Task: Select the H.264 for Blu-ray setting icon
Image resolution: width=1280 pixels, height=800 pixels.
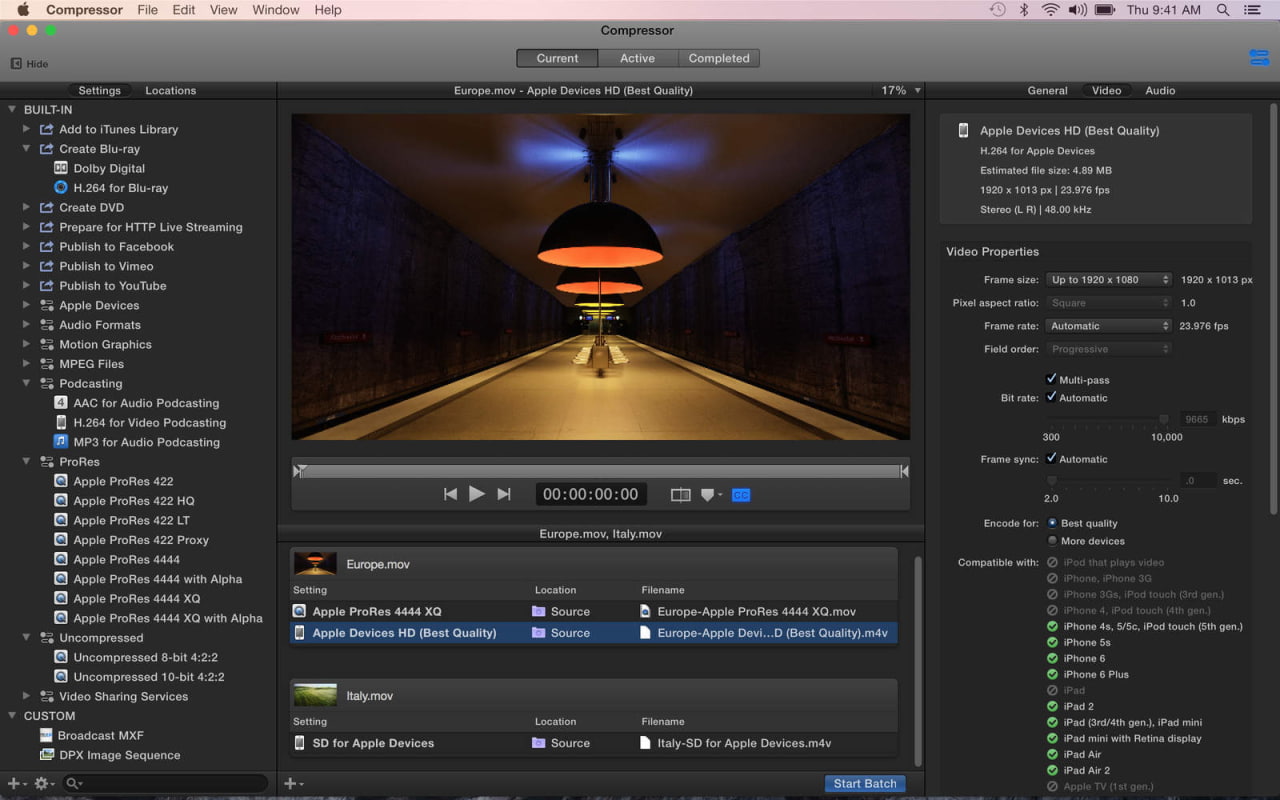Action: coord(61,188)
